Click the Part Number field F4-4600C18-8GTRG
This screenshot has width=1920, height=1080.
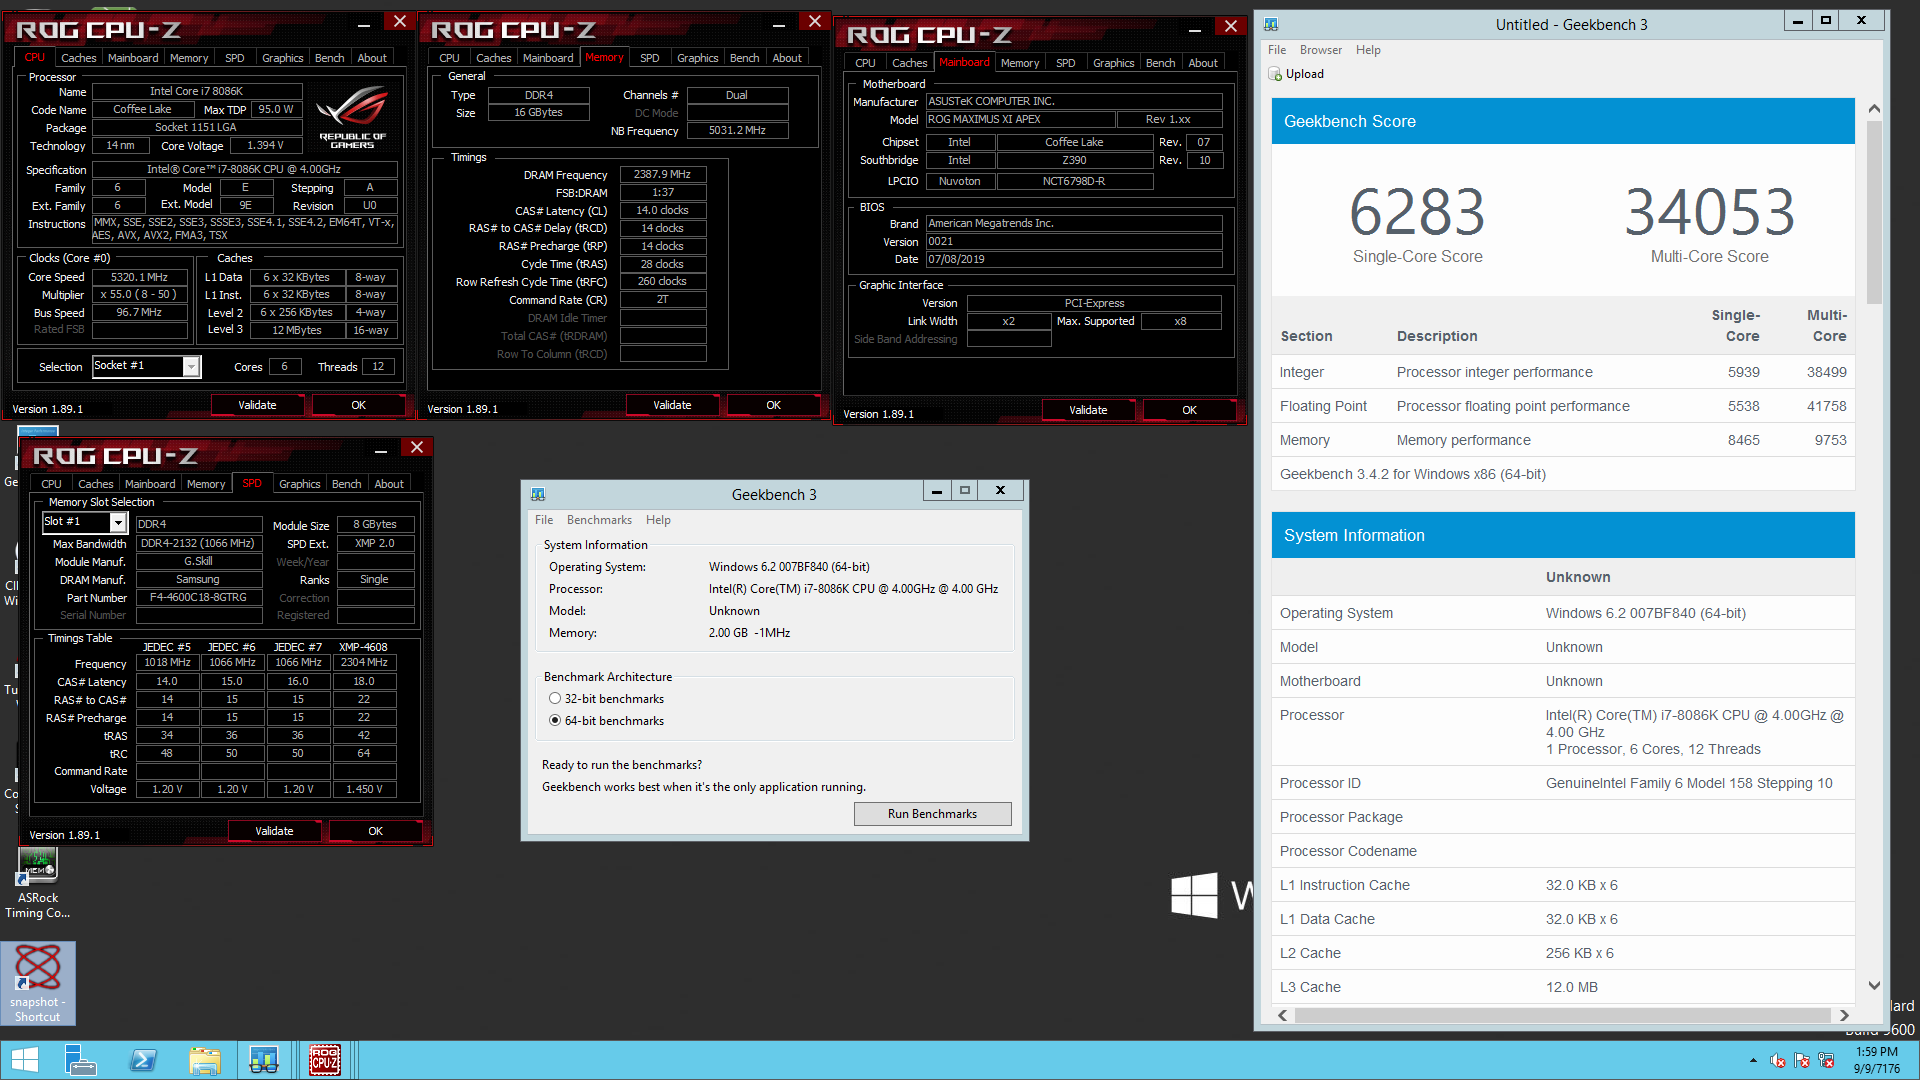point(198,597)
